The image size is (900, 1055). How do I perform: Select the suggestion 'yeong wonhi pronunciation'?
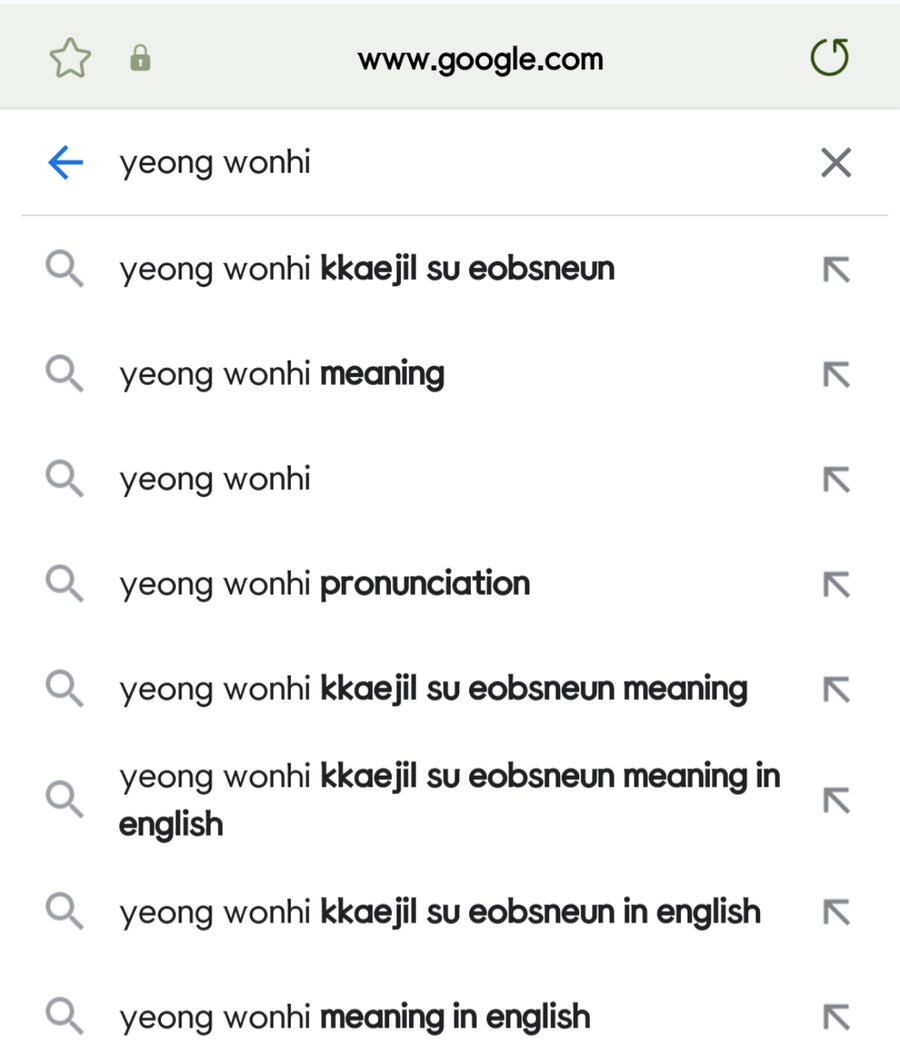click(x=324, y=584)
